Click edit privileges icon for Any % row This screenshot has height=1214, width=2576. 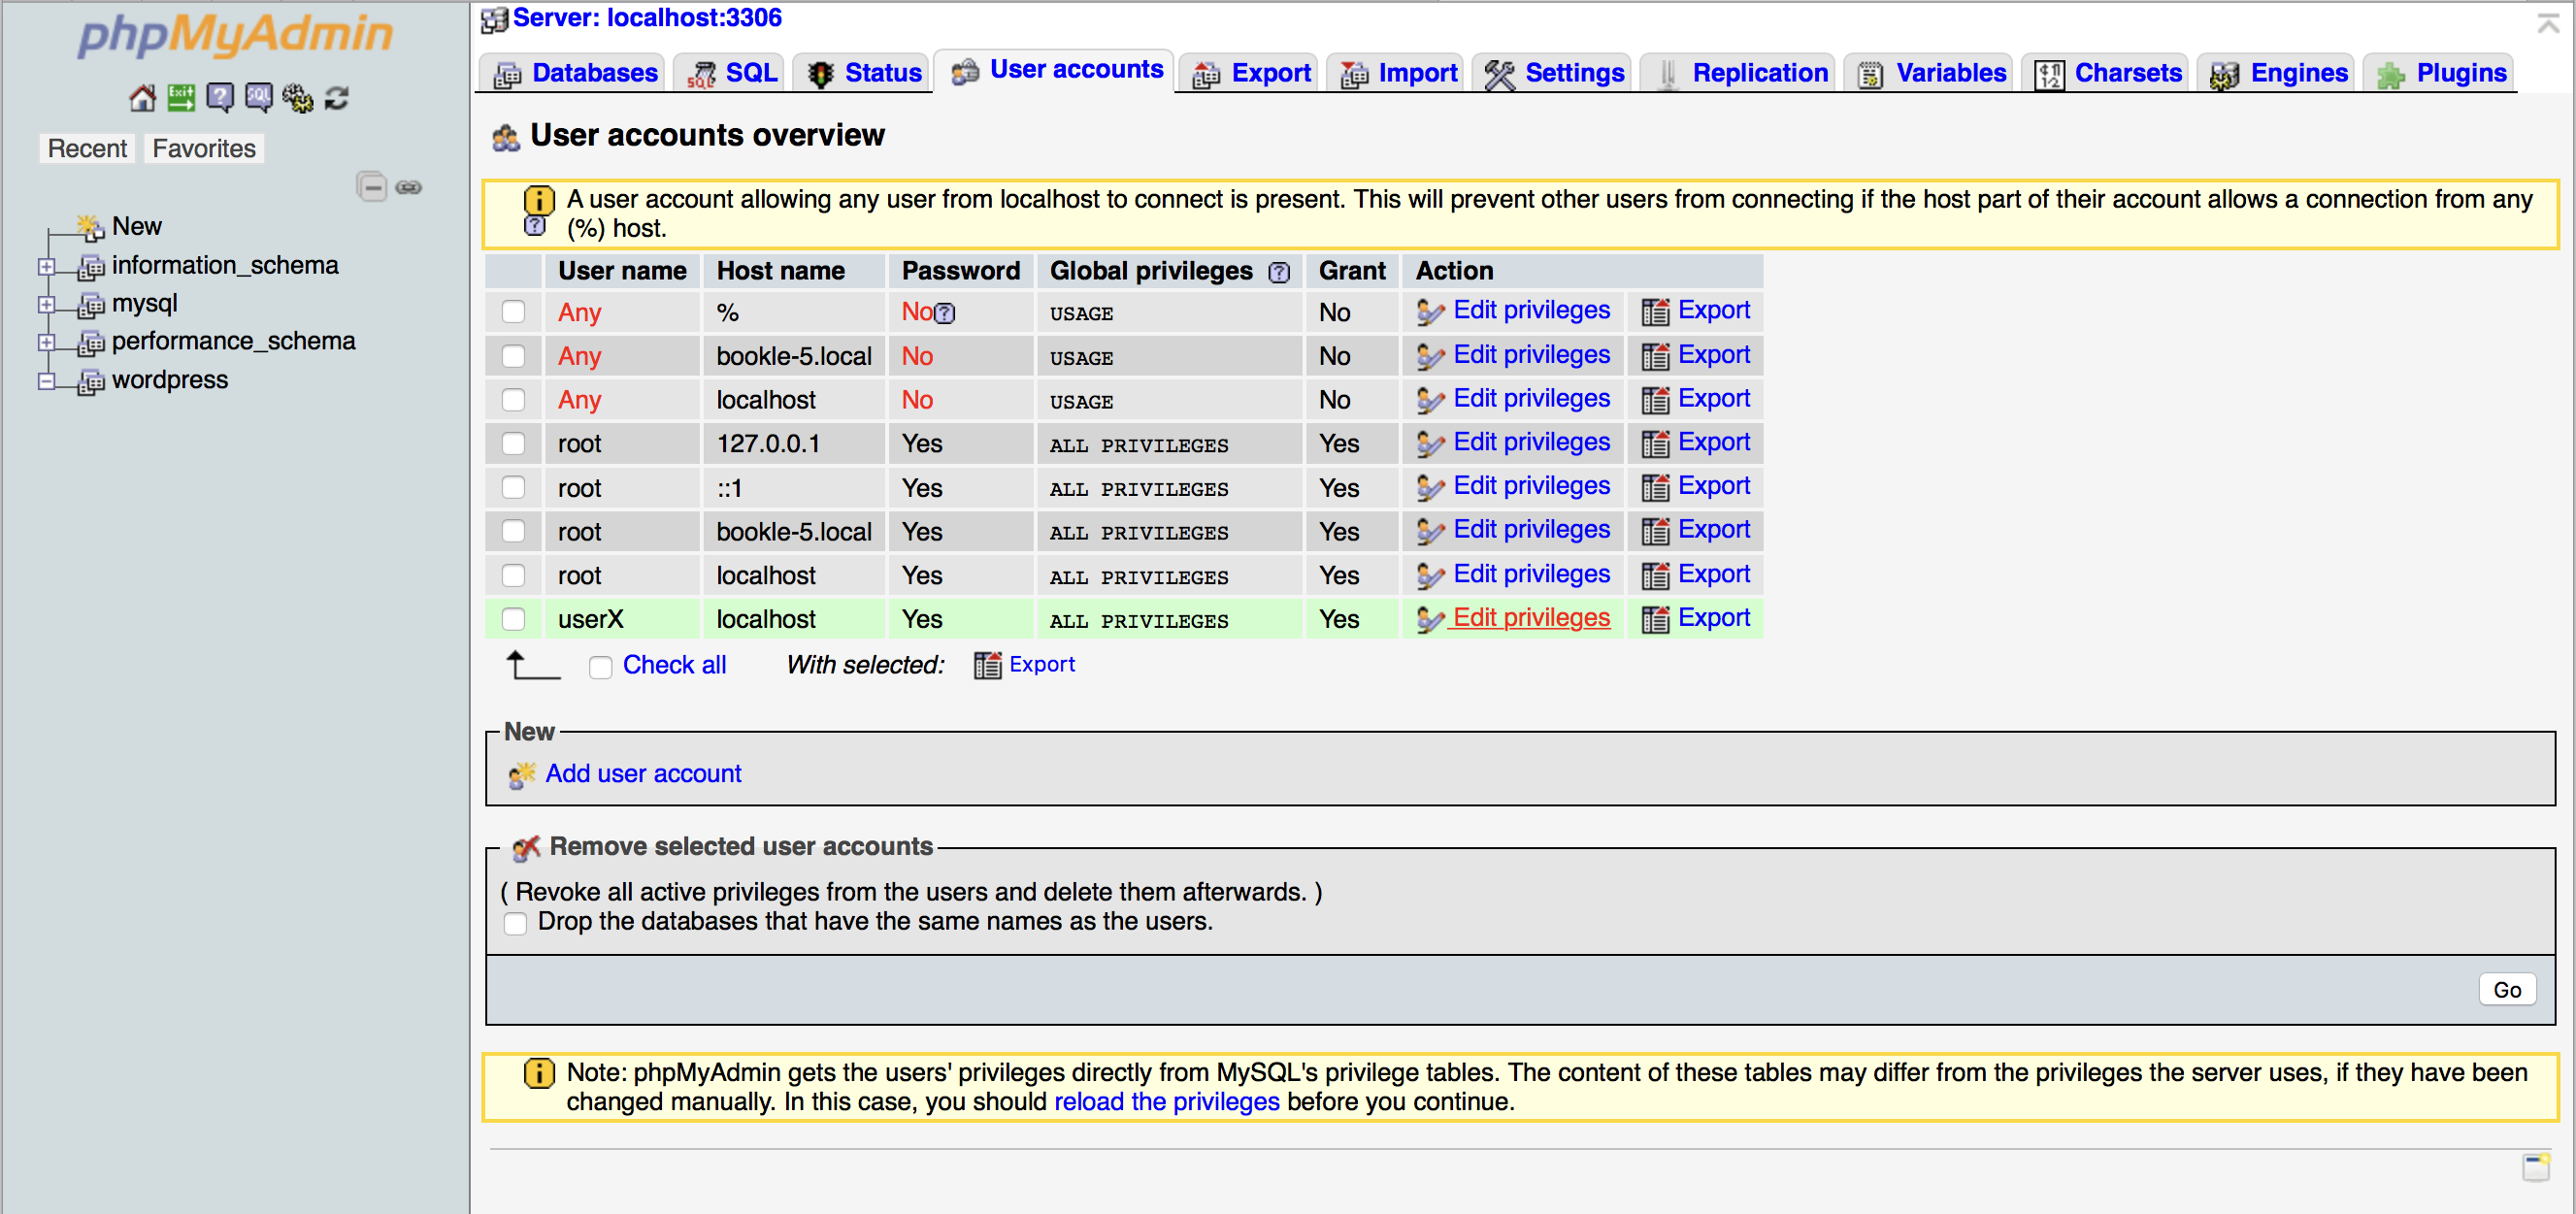(1430, 312)
